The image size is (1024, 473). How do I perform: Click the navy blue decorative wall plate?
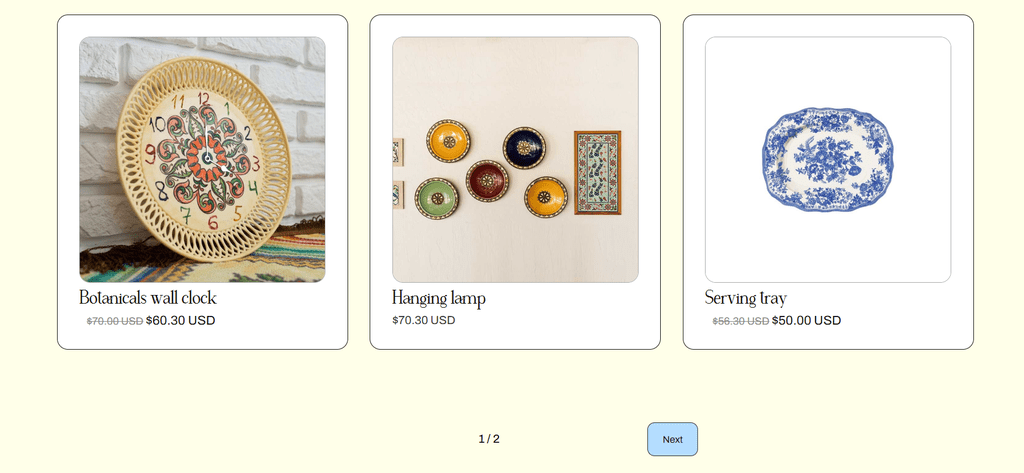[x=524, y=148]
